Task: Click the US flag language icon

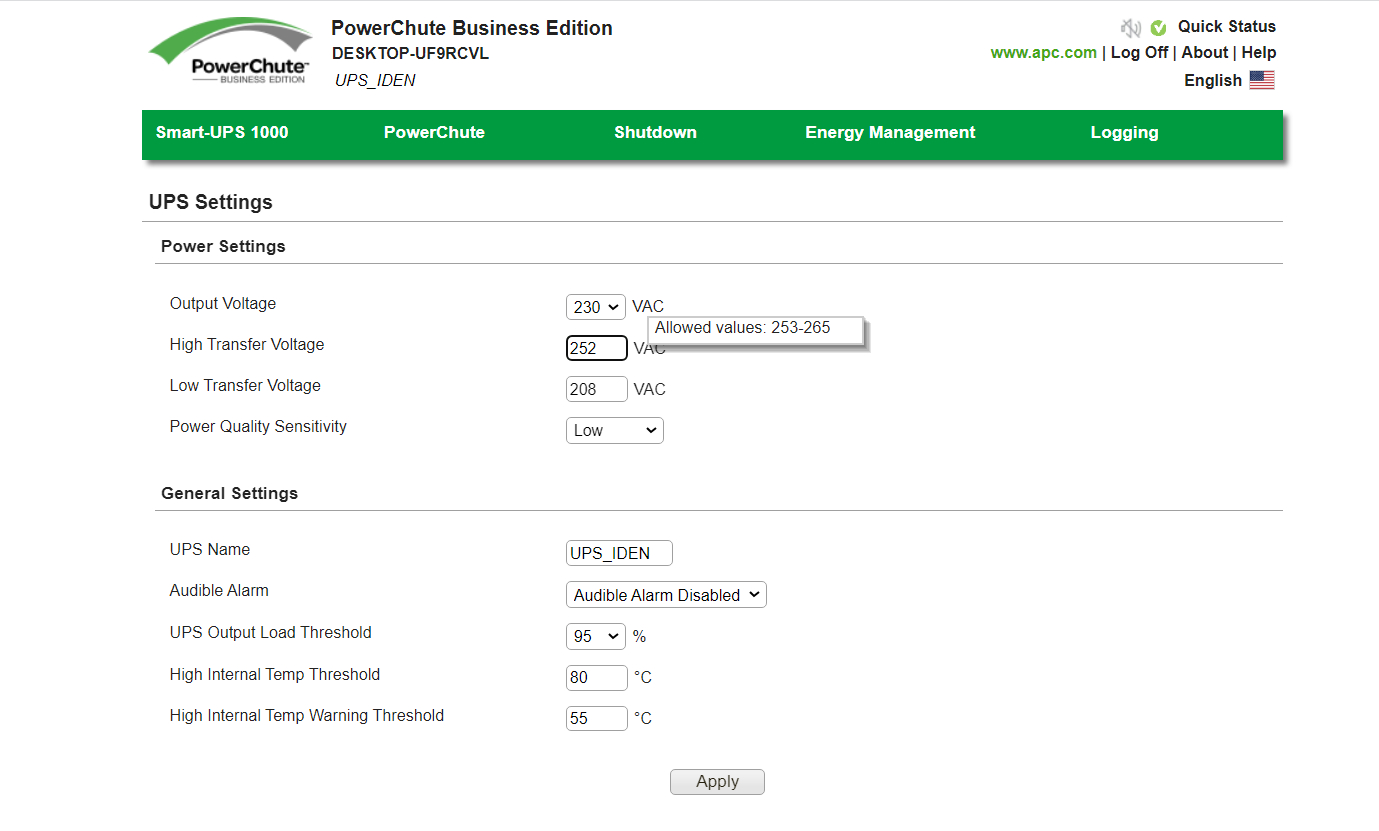Action: (x=1262, y=80)
